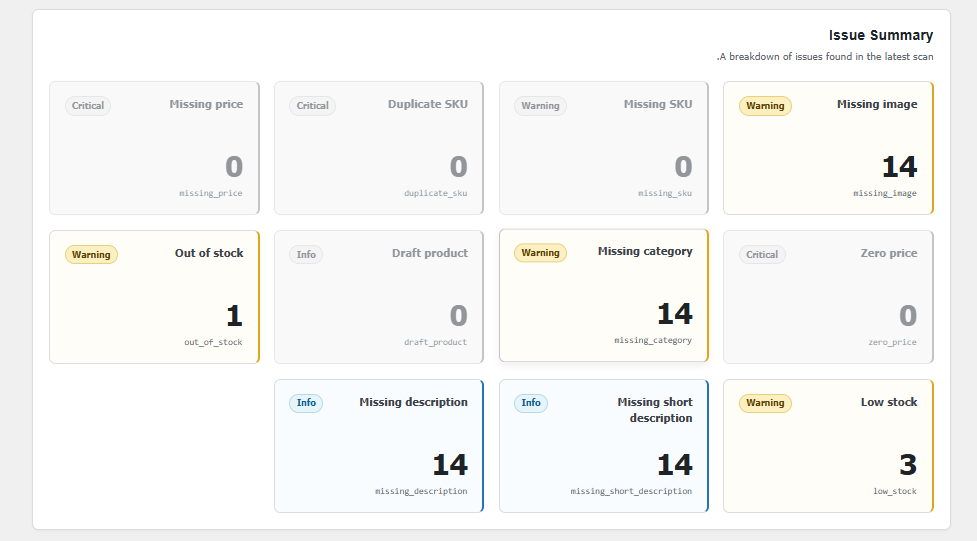Image resolution: width=977 pixels, height=541 pixels.
Task: Open the Duplicate SKU issue card
Action: [379, 148]
